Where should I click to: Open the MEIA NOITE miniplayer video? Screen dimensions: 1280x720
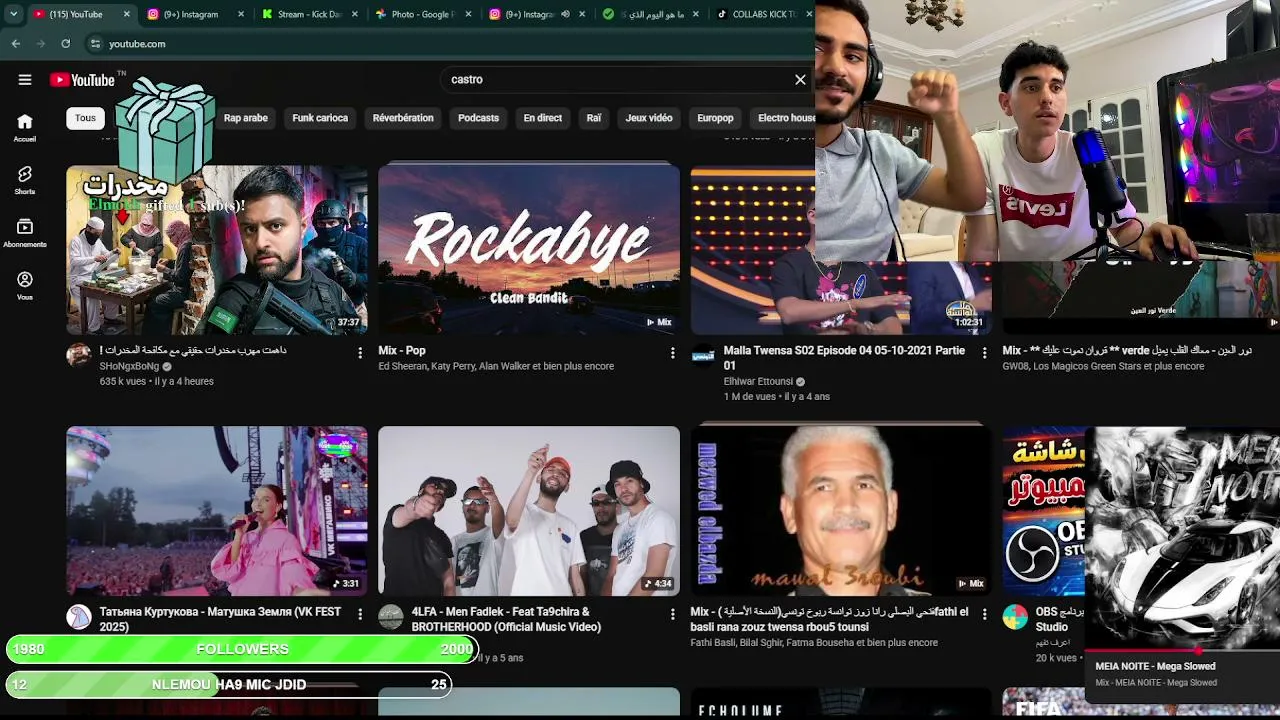coord(1182,538)
